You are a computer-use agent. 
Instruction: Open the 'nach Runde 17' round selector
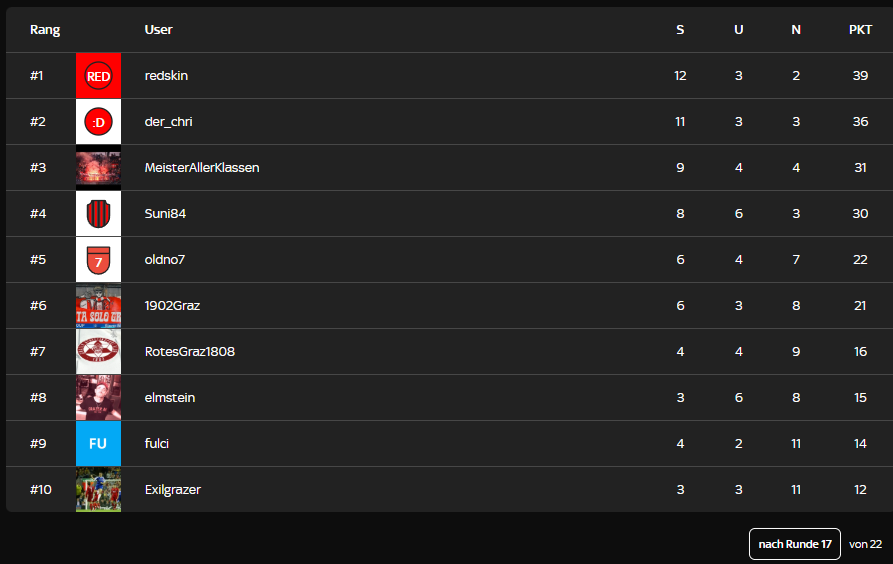point(795,544)
